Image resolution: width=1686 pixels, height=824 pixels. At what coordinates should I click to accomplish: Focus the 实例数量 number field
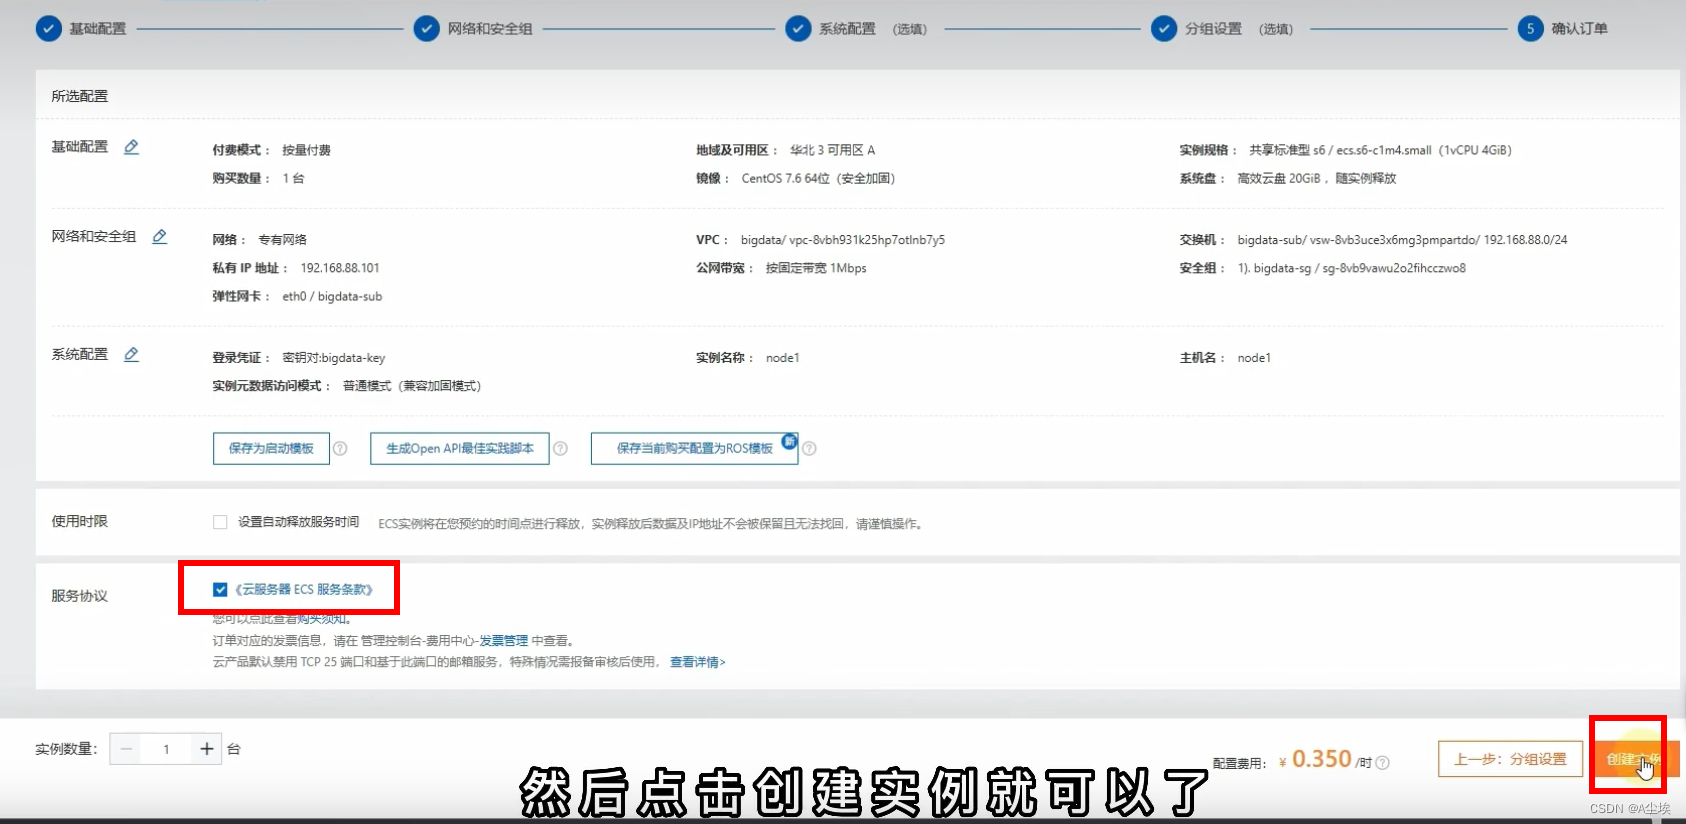pos(166,749)
